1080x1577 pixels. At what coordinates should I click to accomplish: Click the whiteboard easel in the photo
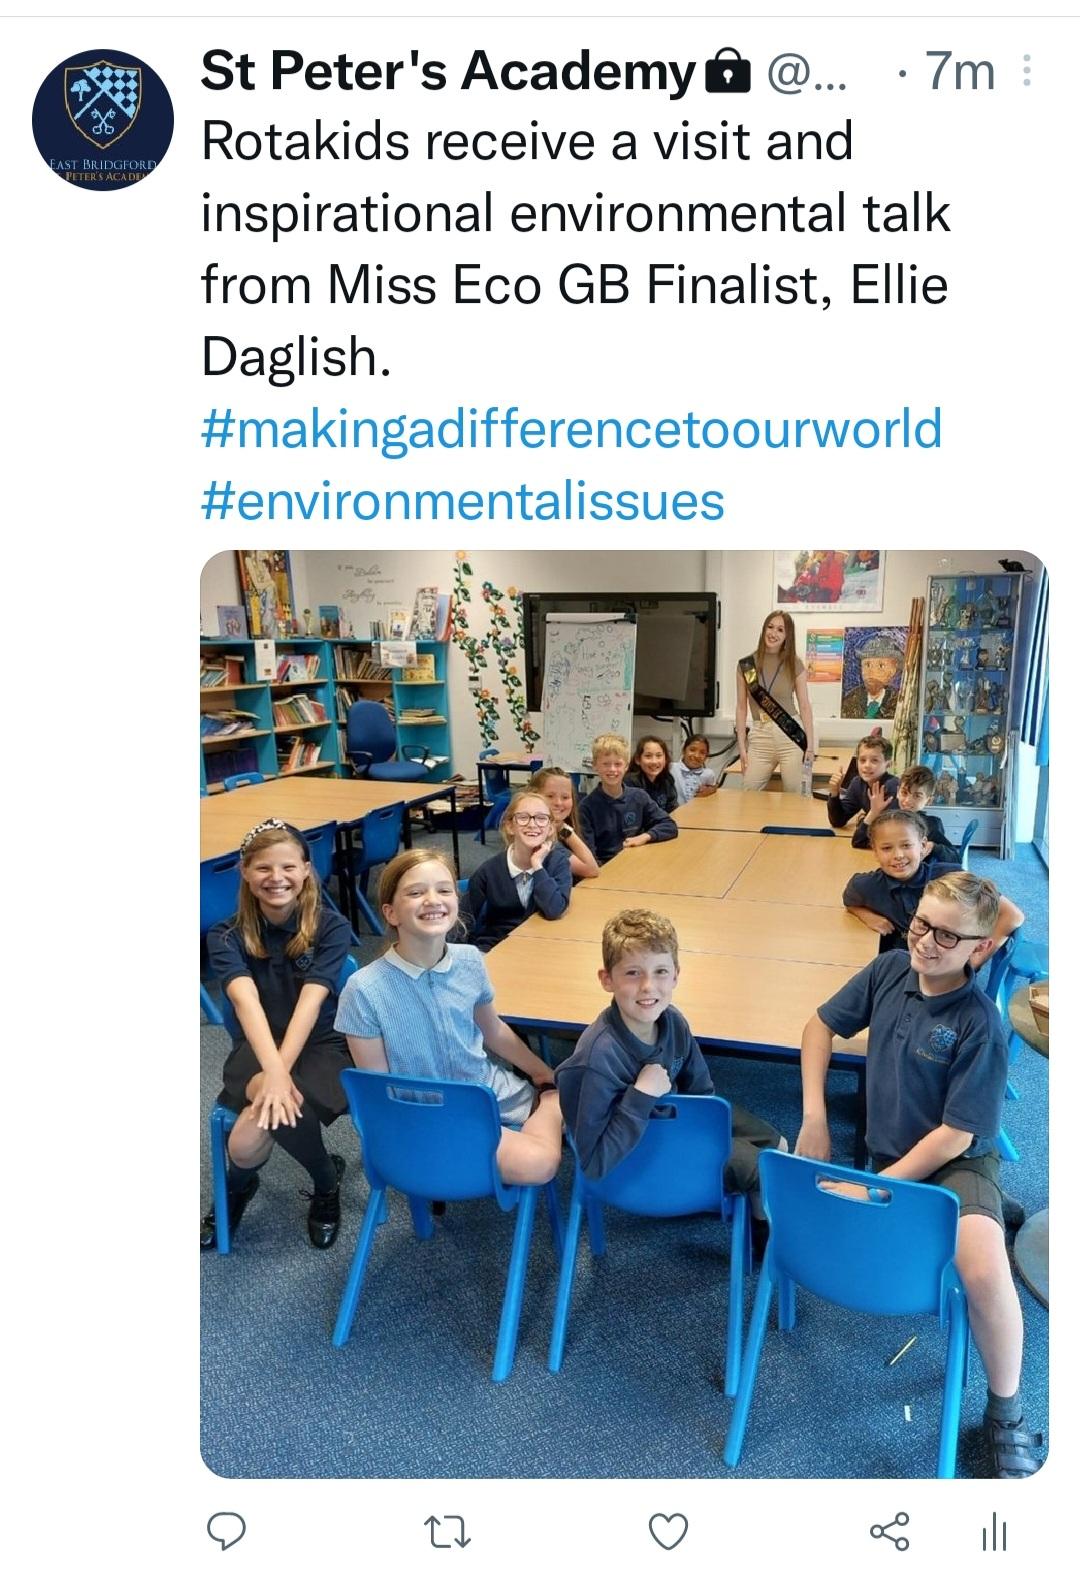589,690
